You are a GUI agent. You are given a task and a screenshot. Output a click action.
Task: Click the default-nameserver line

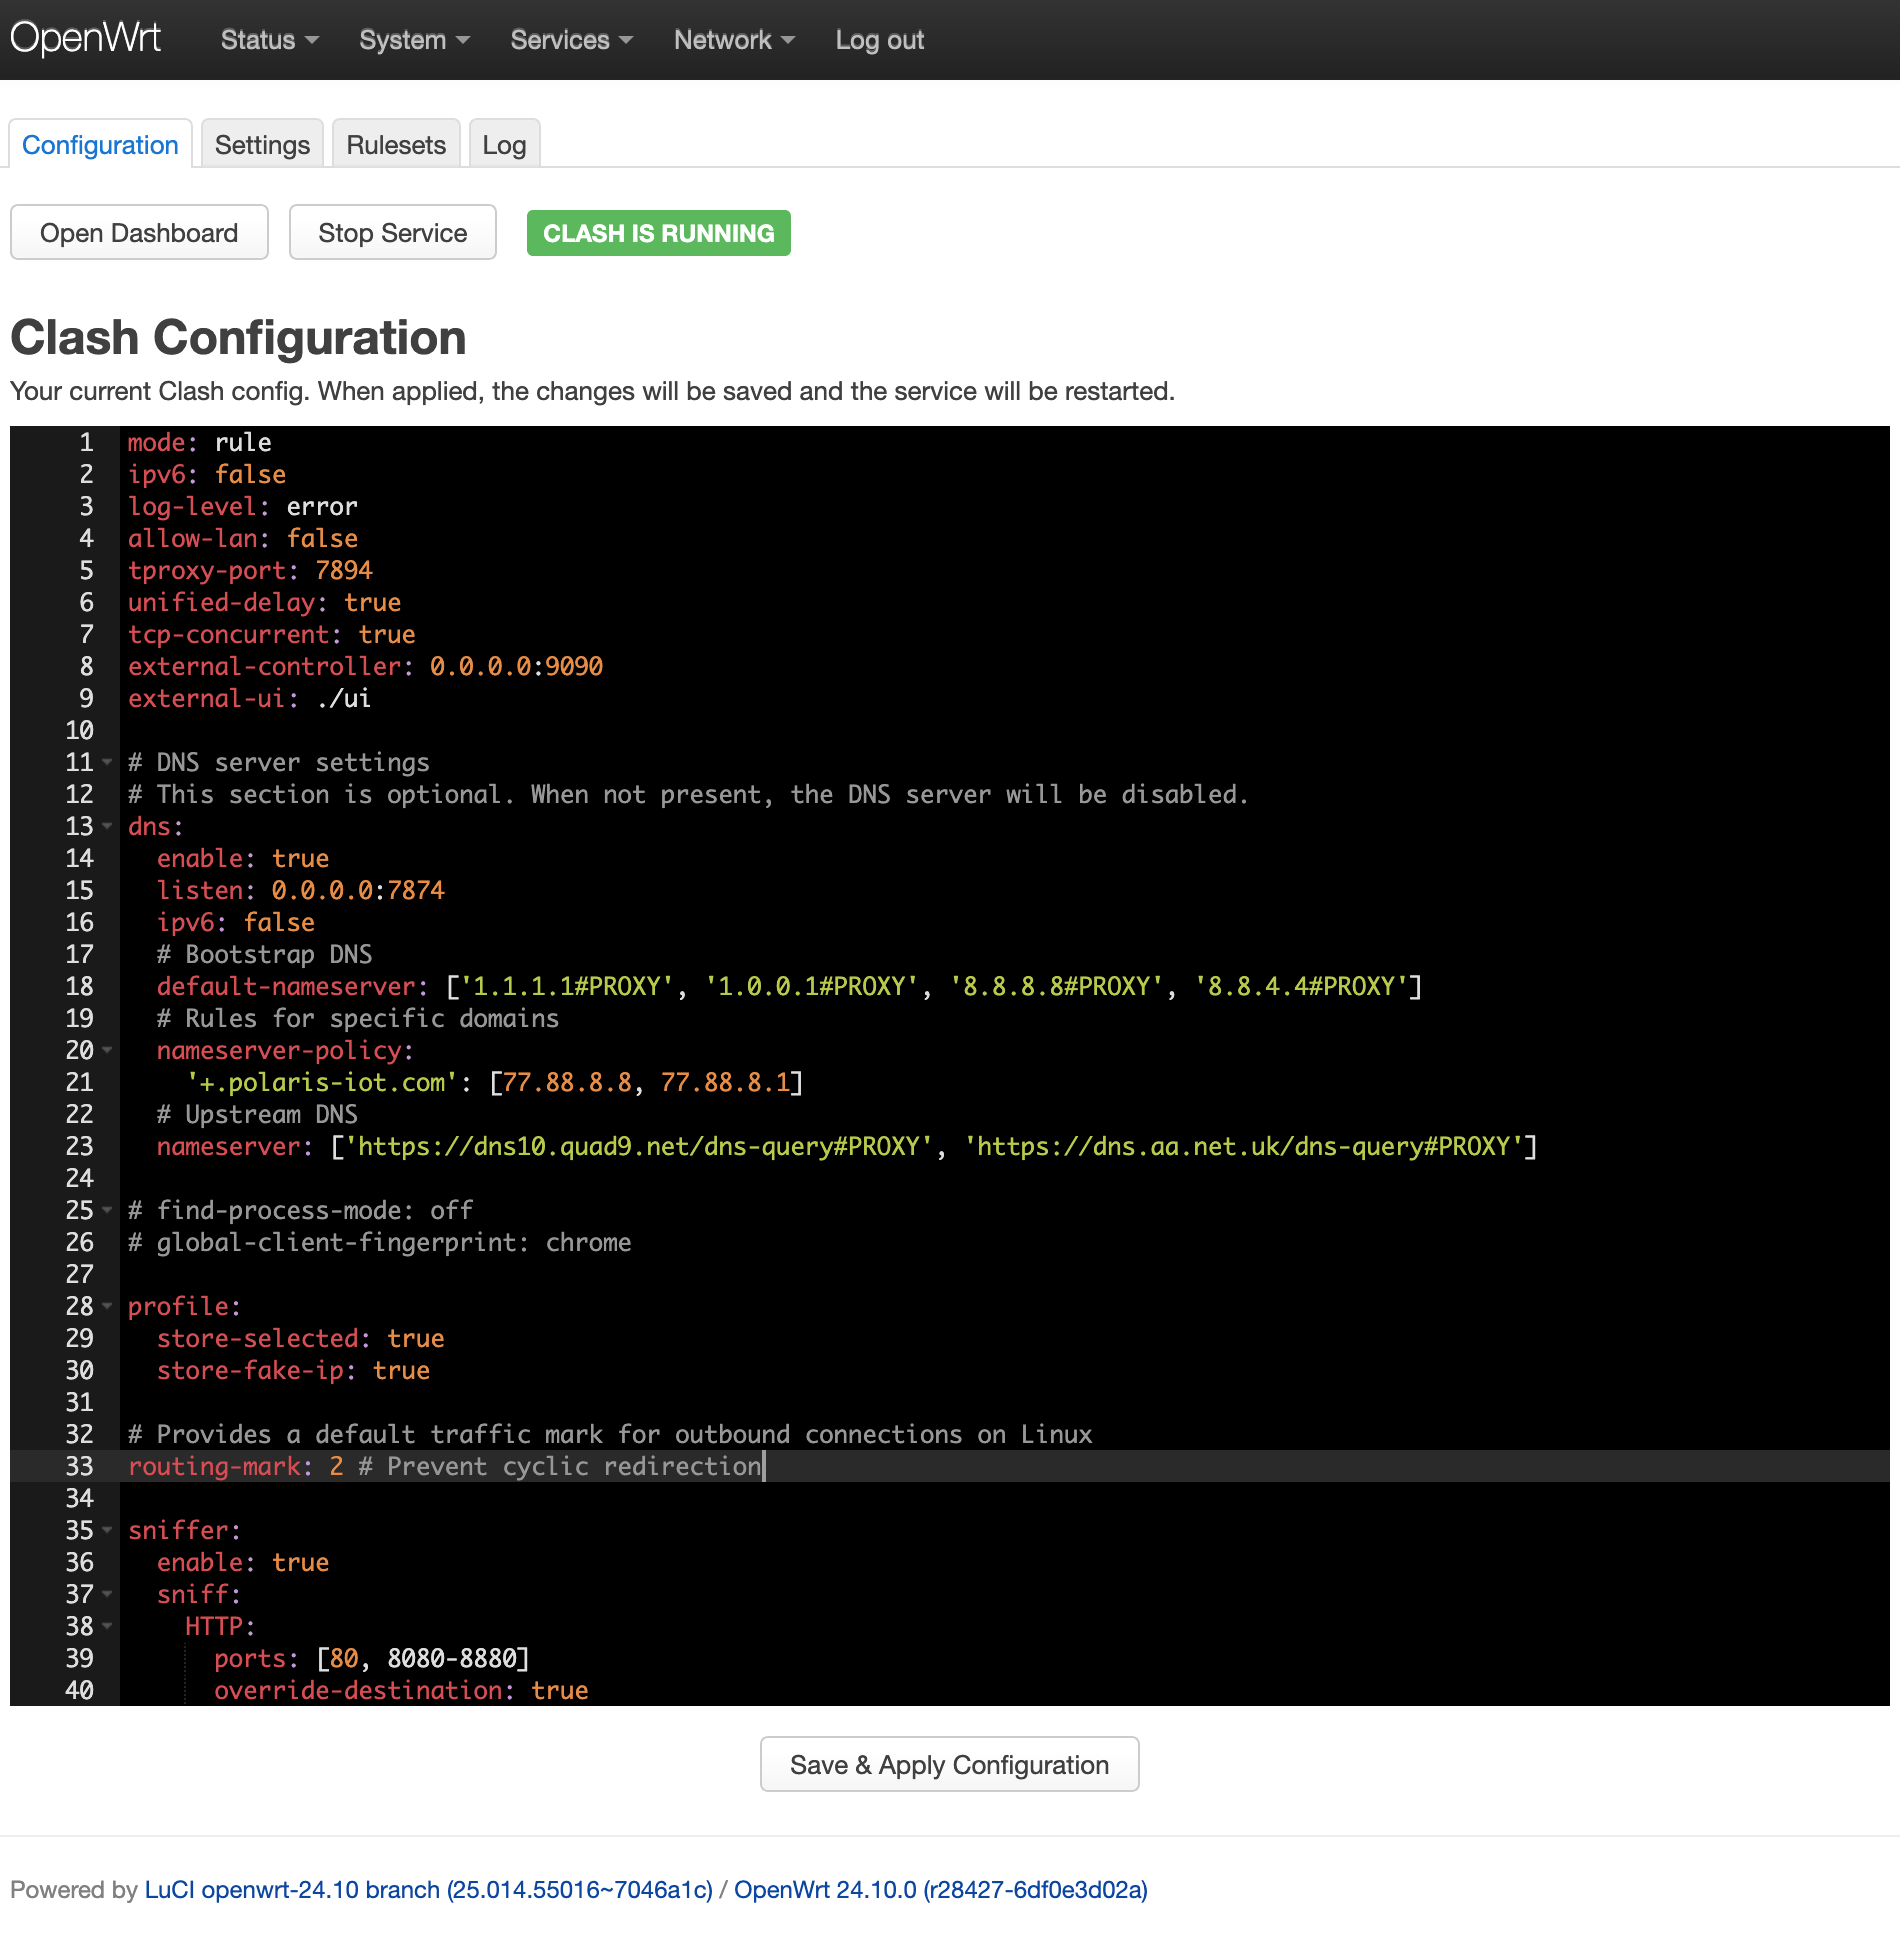(x=789, y=987)
